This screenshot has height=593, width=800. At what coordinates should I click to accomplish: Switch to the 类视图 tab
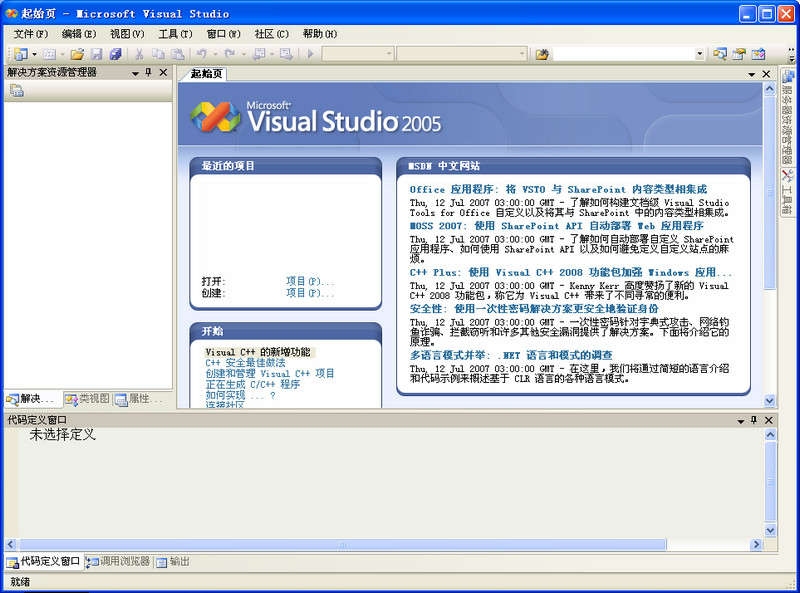point(87,399)
